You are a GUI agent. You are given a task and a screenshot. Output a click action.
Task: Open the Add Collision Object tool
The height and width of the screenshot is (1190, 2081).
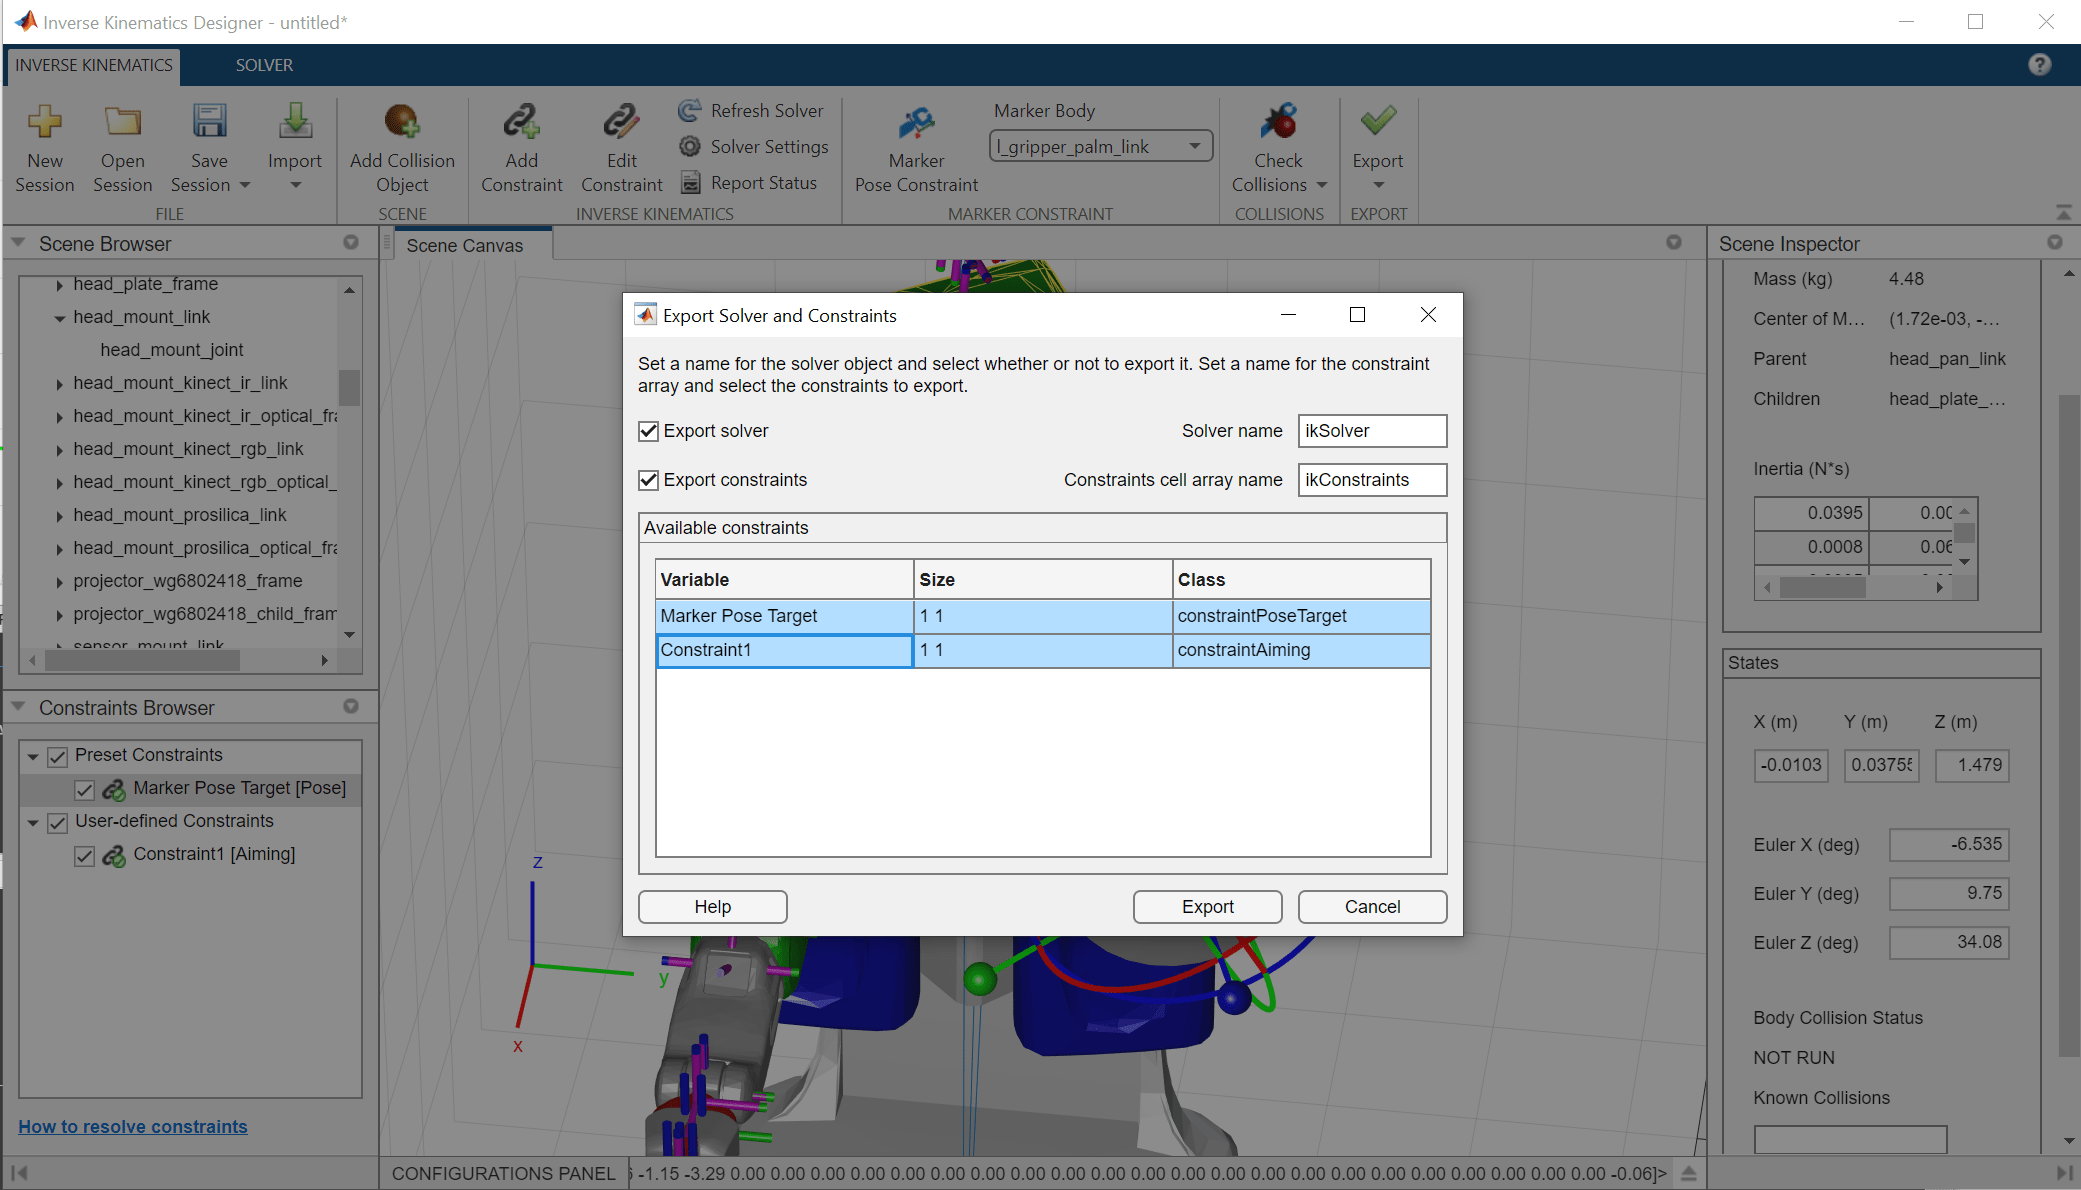[x=402, y=123]
